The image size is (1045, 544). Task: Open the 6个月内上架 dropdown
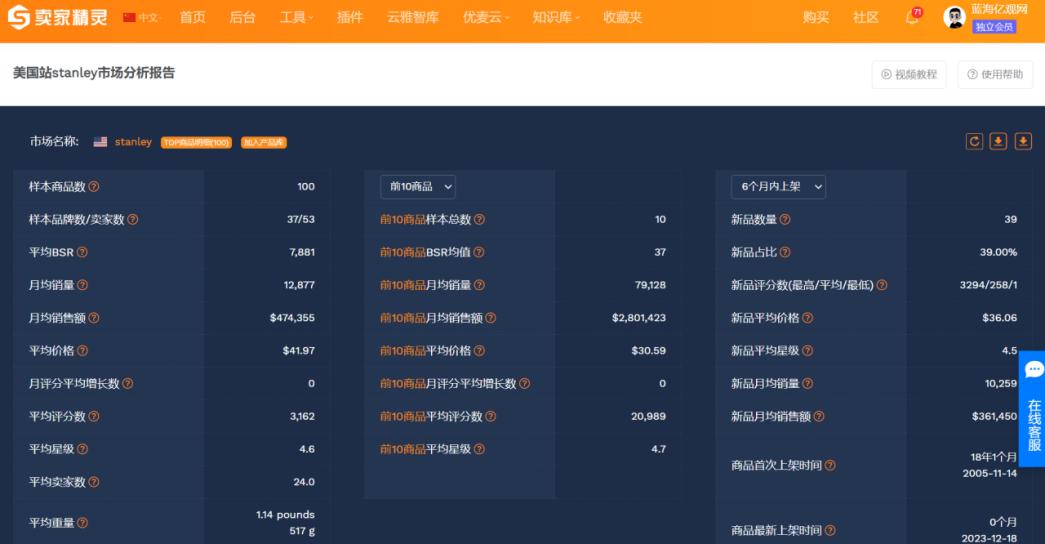click(x=778, y=187)
